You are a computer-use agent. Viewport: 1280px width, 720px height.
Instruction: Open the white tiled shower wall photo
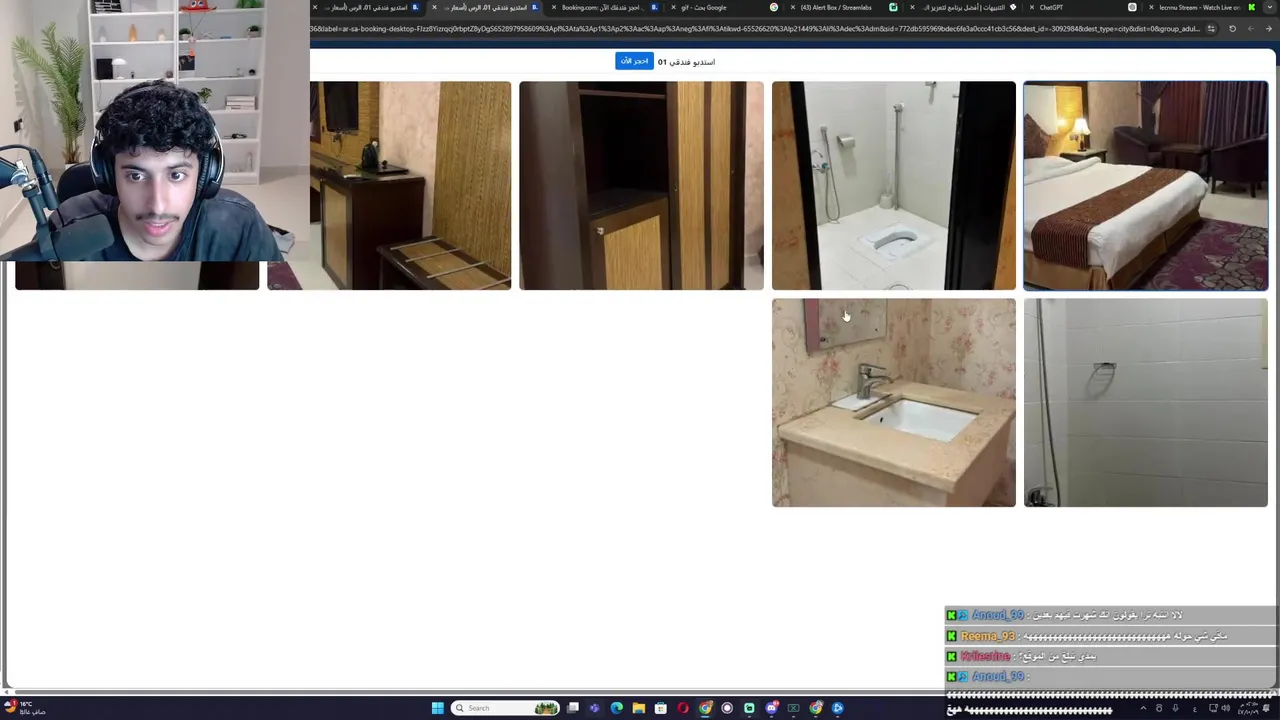coord(1145,402)
